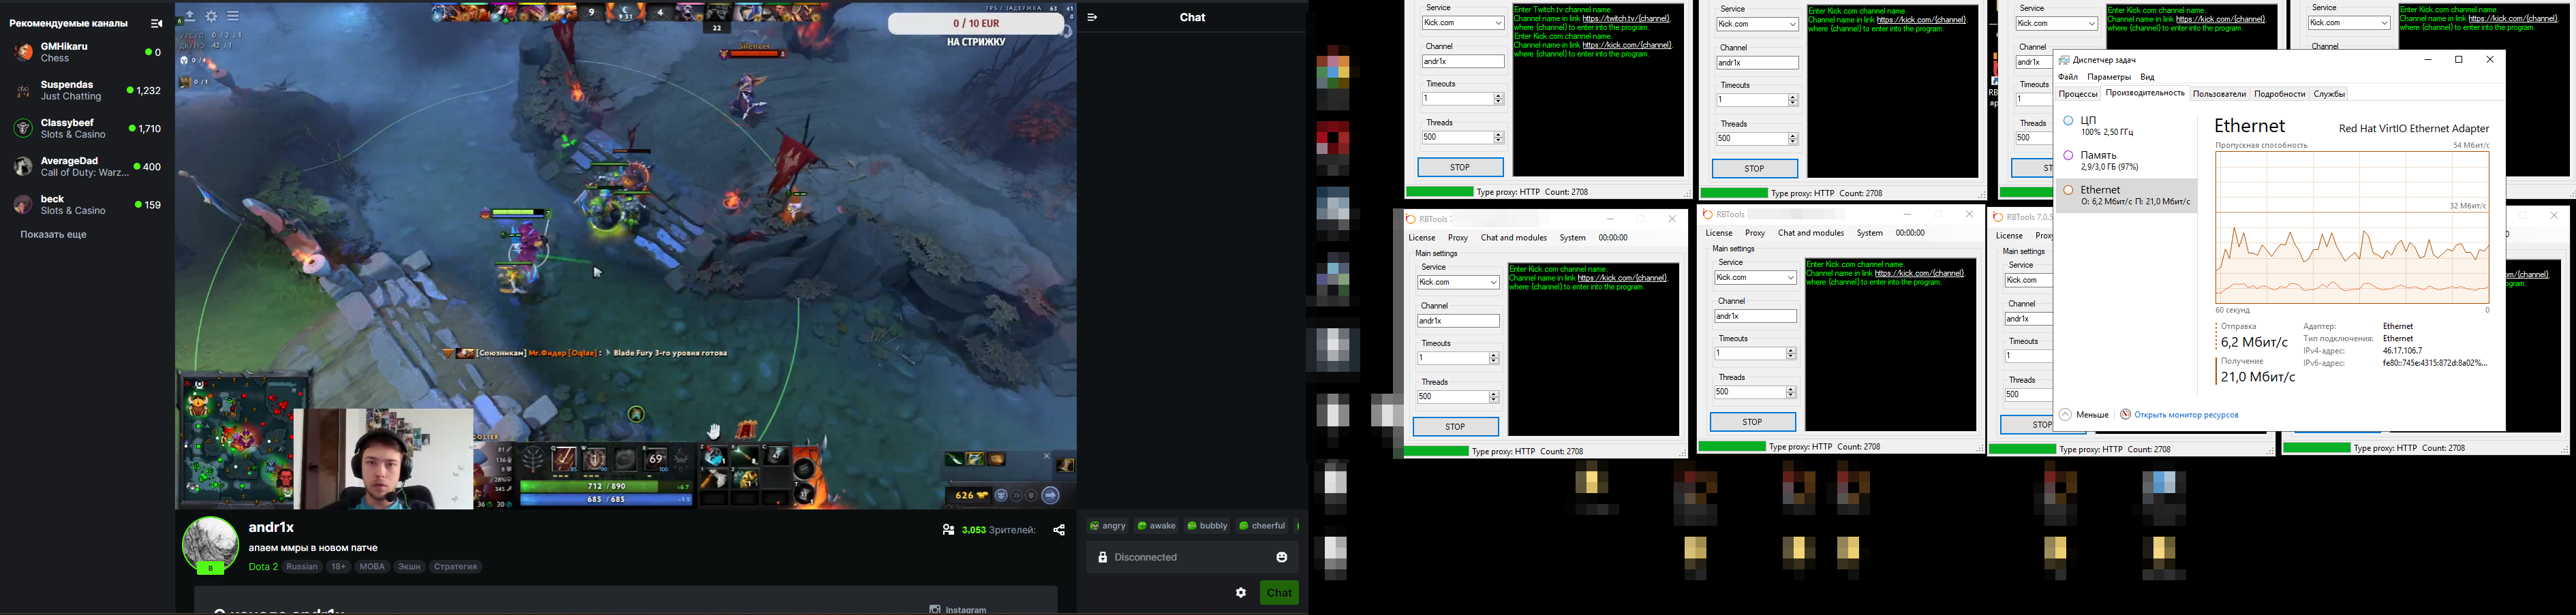2576x615 pixels.
Task: Open the chat settings gear
Action: coord(1241,593)
